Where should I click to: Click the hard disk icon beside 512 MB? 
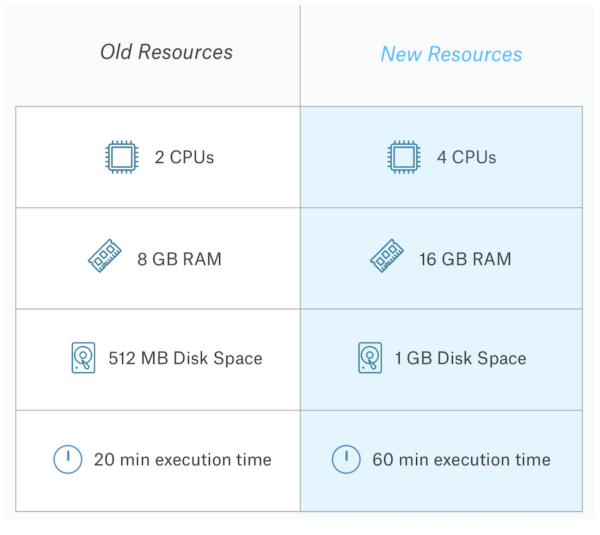click(x=83, y=358)
